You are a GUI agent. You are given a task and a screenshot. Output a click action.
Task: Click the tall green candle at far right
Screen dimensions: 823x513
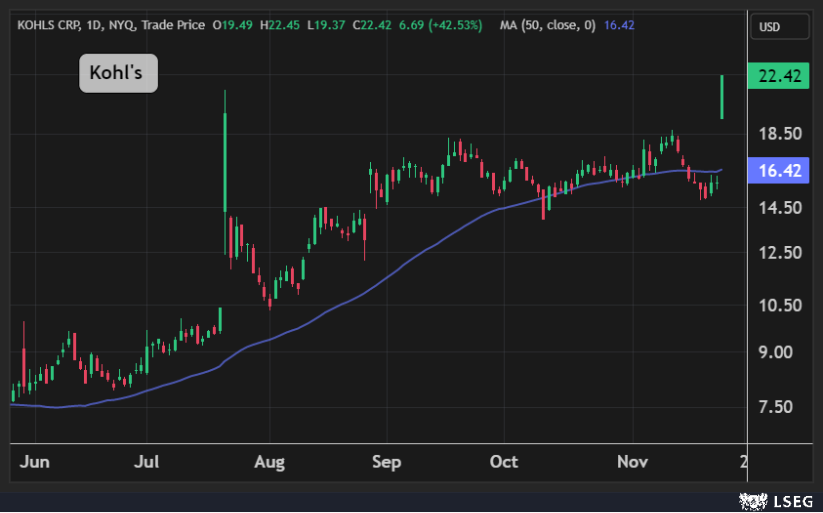tap(721, 97)
